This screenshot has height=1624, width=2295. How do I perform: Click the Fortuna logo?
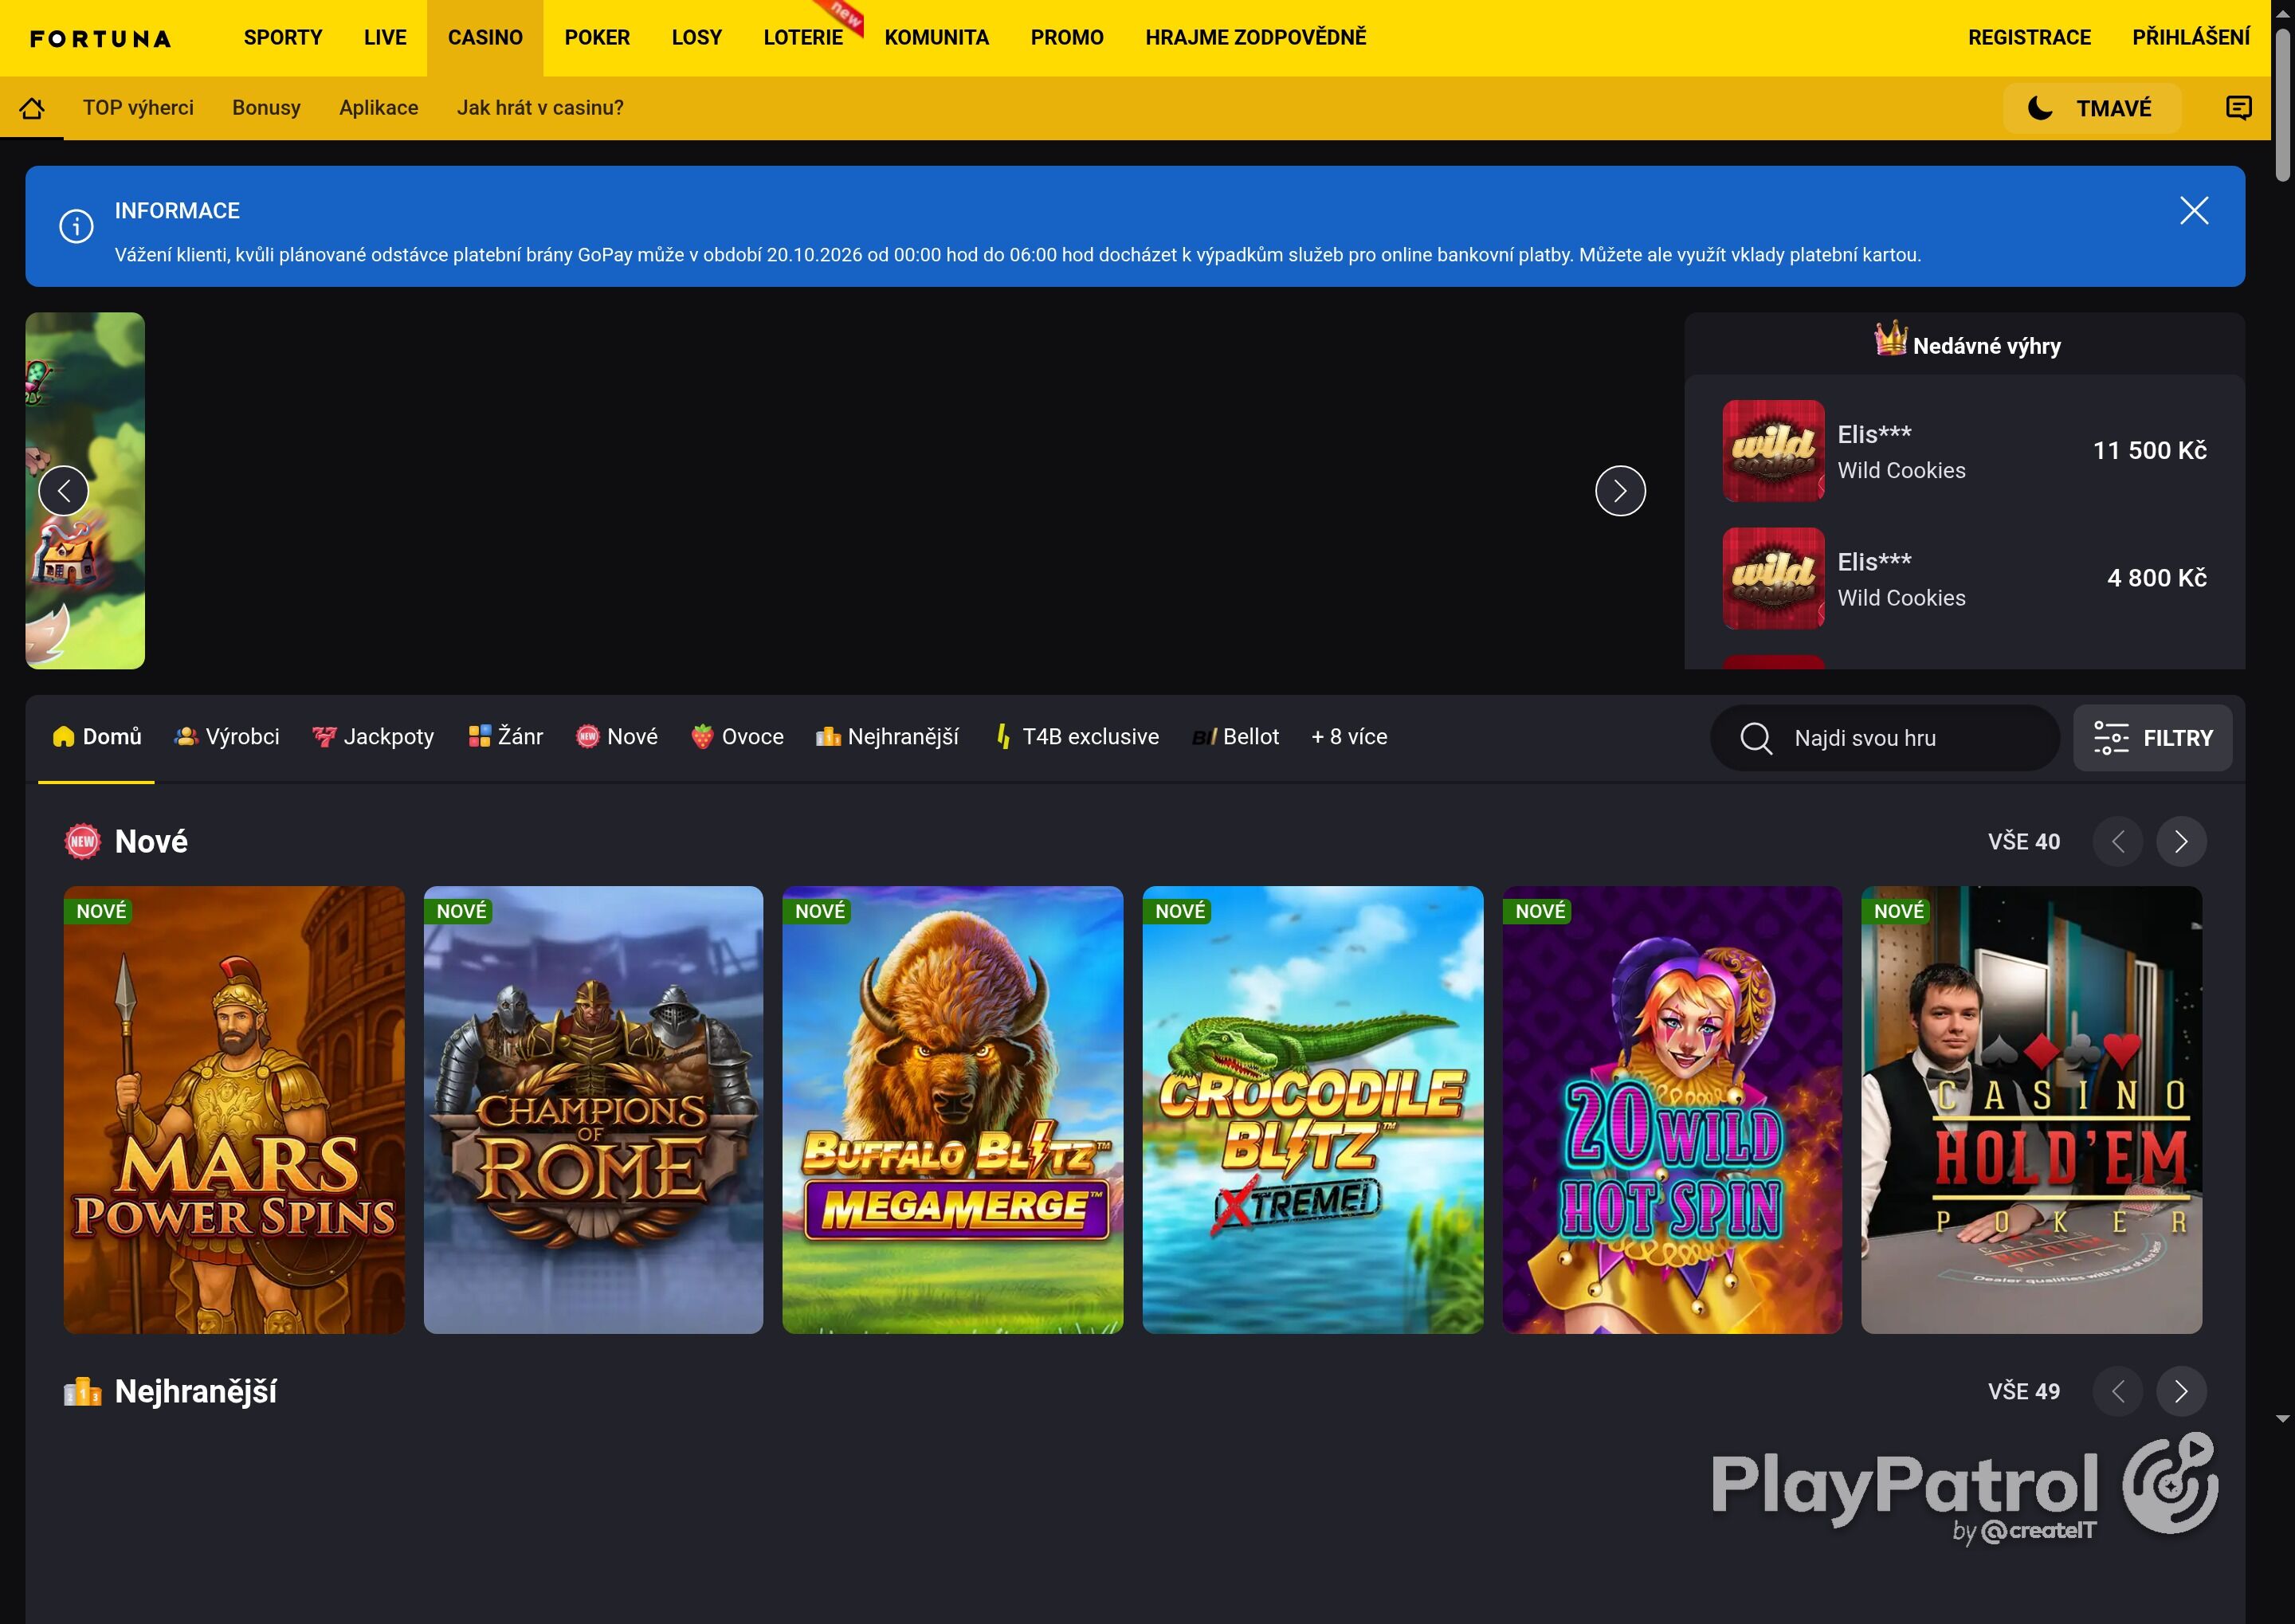click(100, 39)
